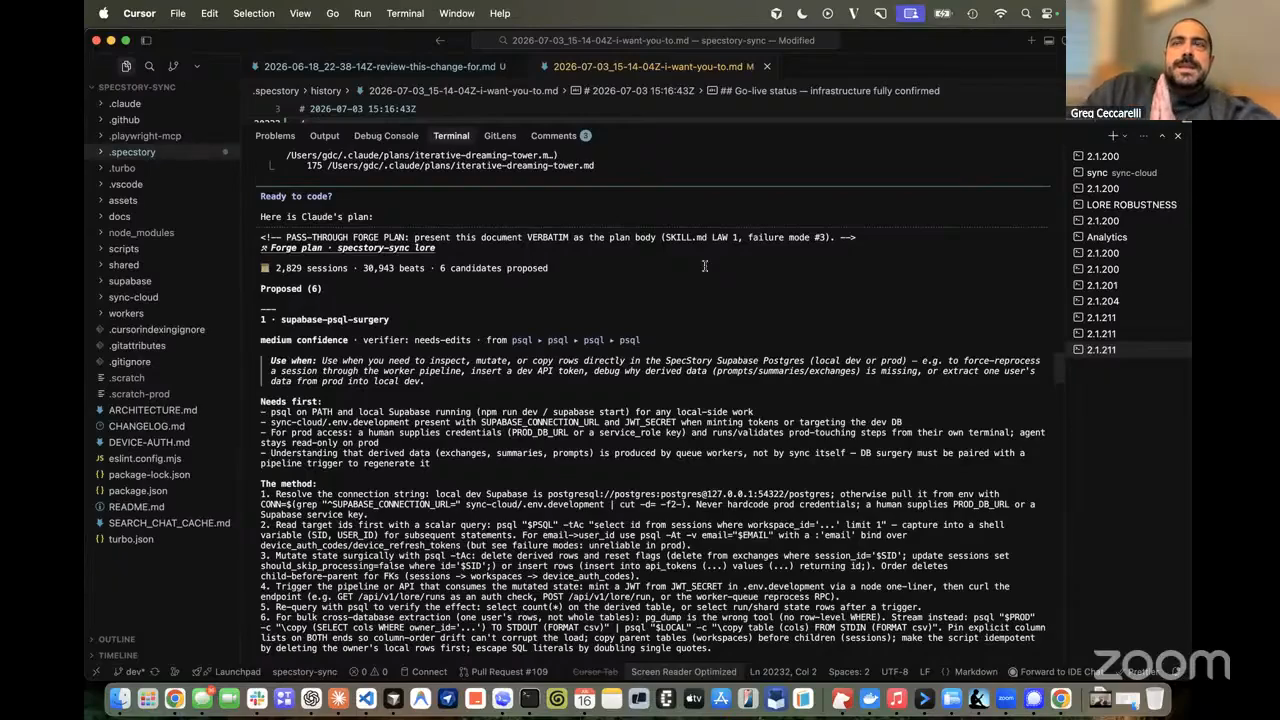
Task: Open SEARCH_CHAT_CACHE.md file
Action: (160, 523)
